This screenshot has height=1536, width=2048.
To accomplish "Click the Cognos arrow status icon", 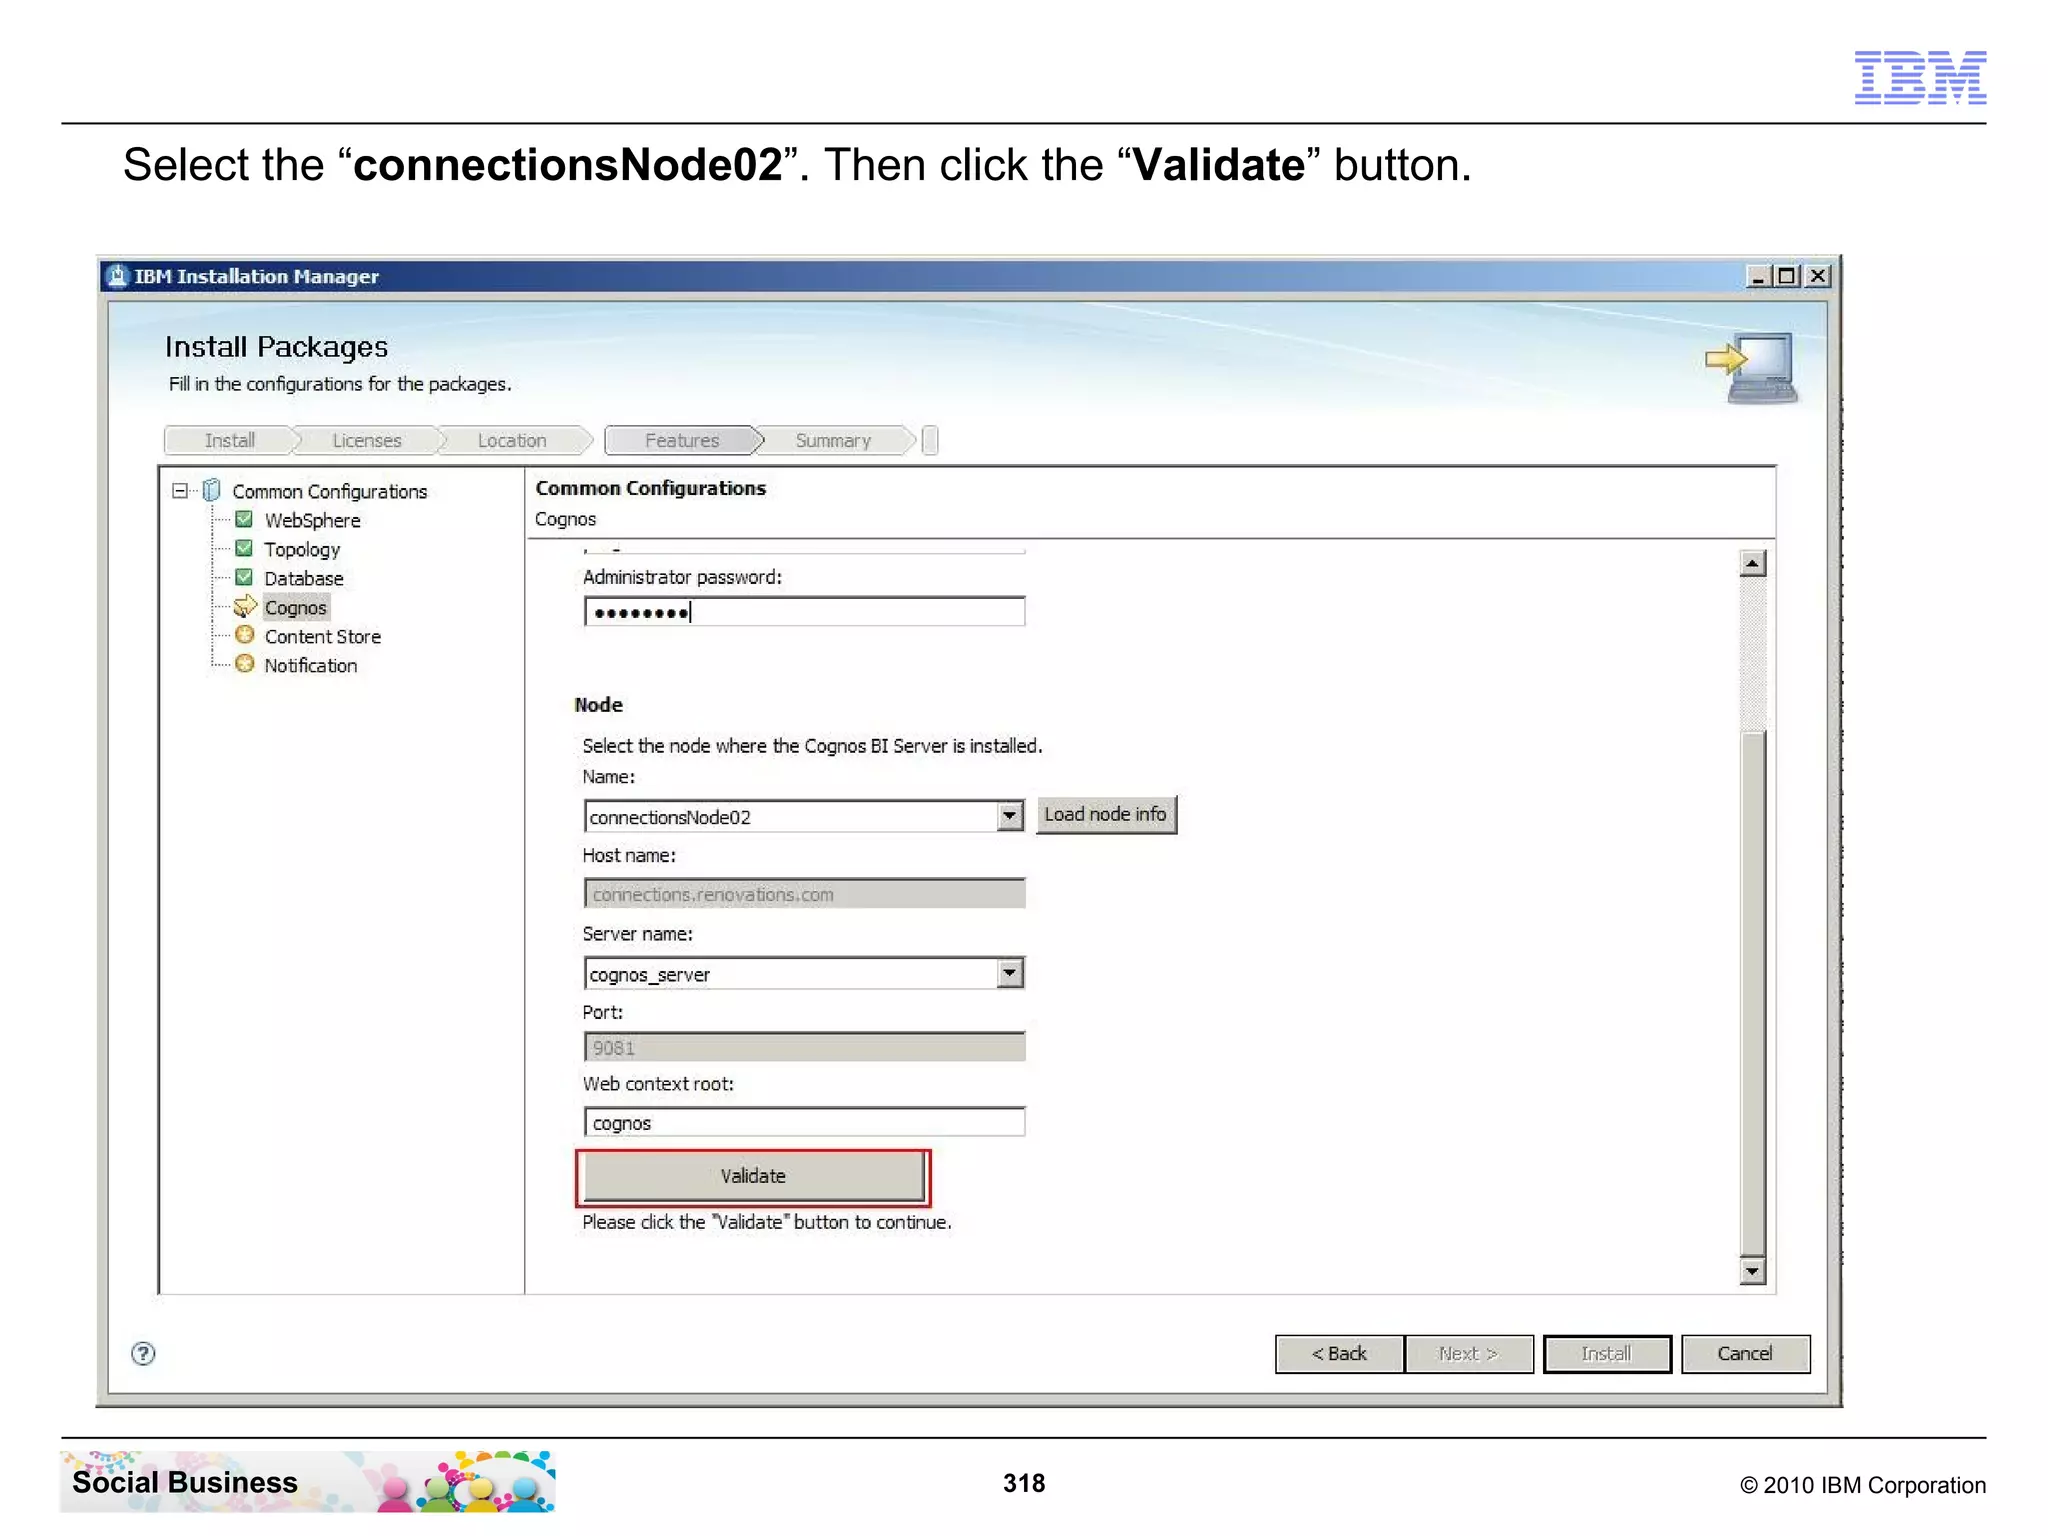I will (x=245, y=606).
